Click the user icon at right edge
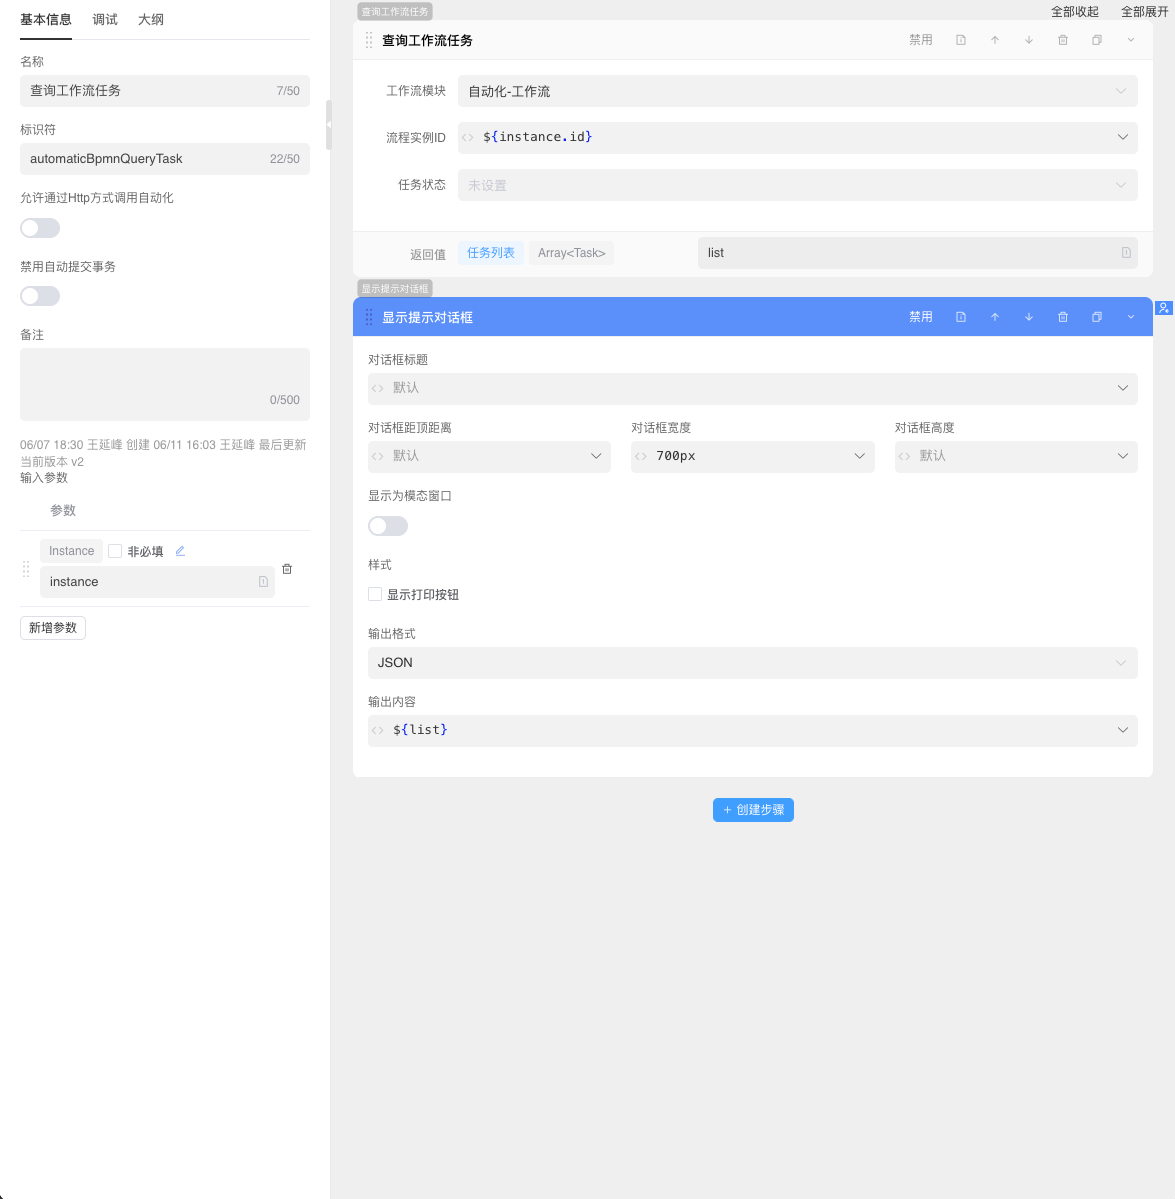The image size is (1175, 1199). [1164, 308]
